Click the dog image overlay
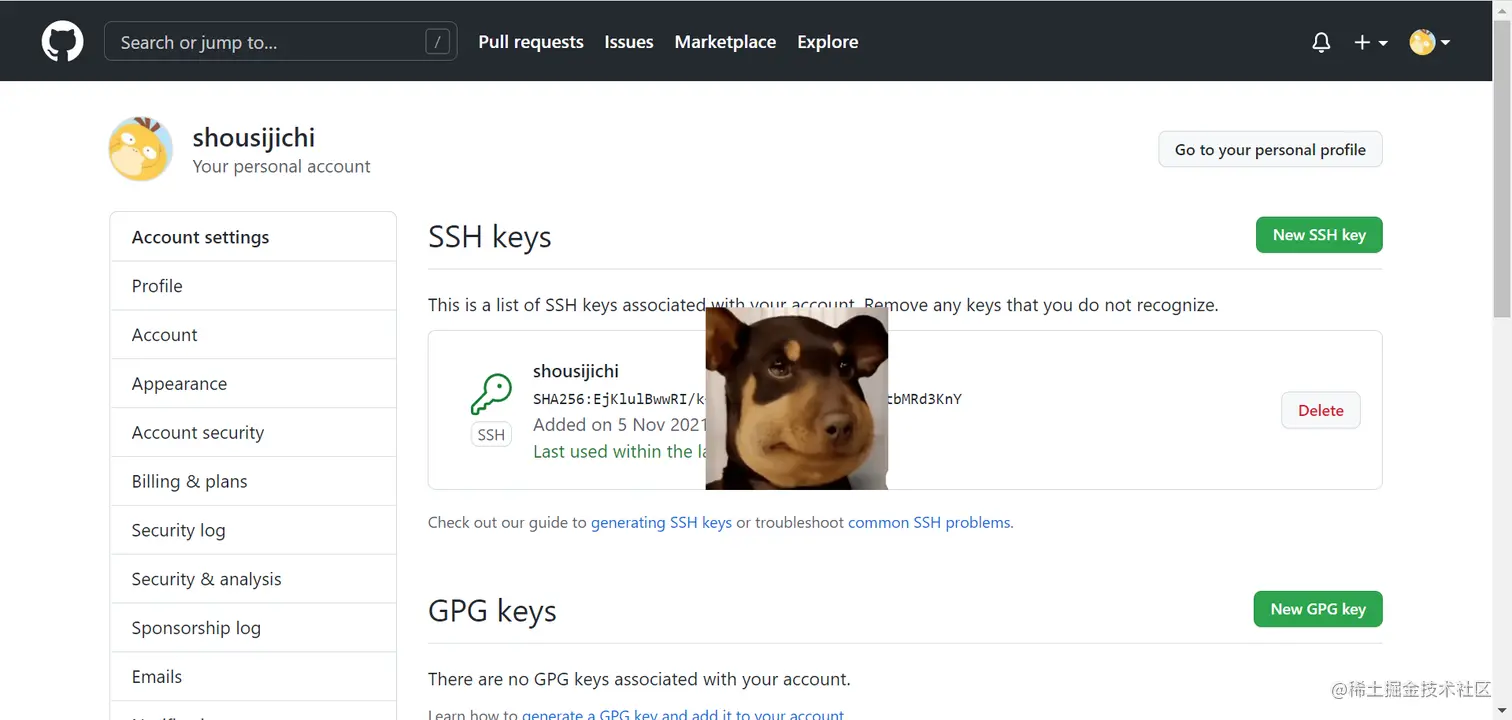This screenshot has width=1512, height=720. pos(797,398)
